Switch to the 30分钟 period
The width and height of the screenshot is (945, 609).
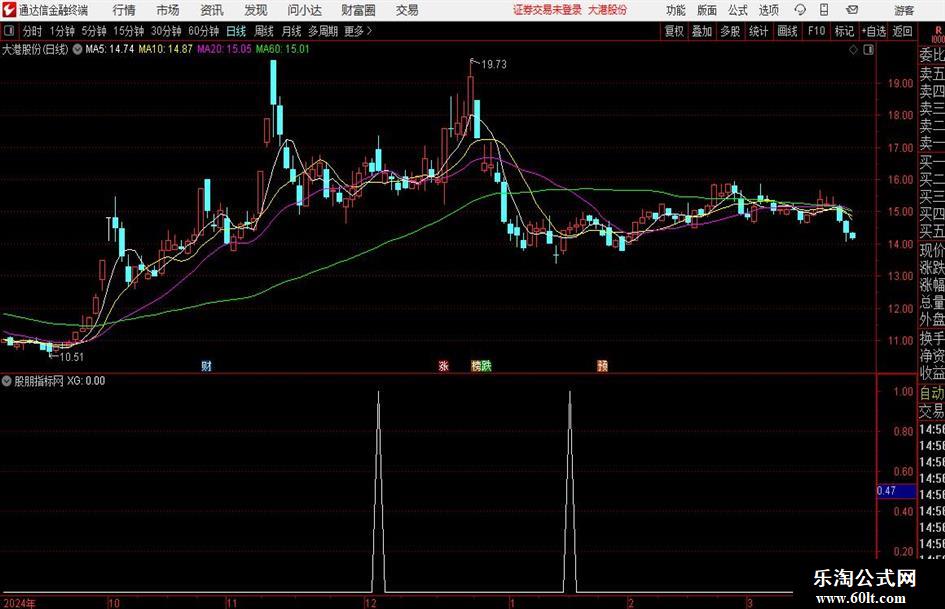click(166, 31)
